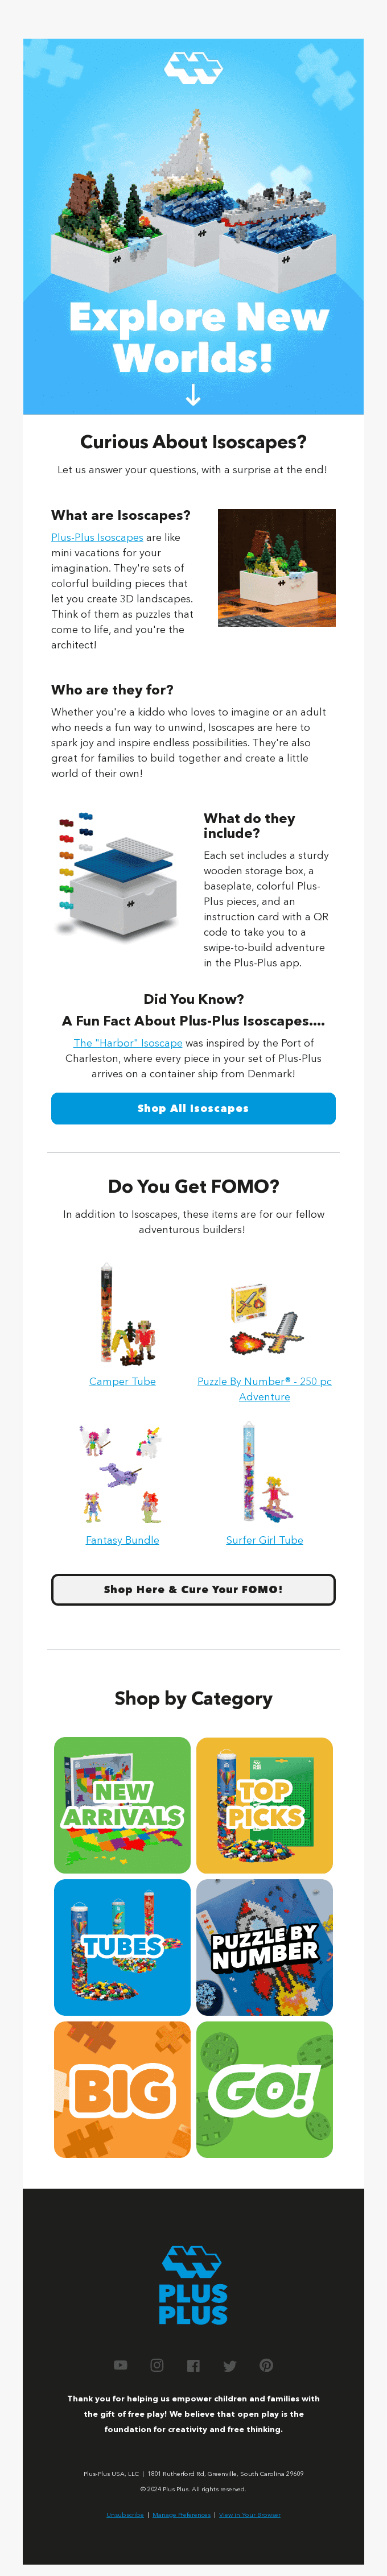387x2576 pixels.
Task: Open the YouTube icon in footer
Action: (121, 2365)
